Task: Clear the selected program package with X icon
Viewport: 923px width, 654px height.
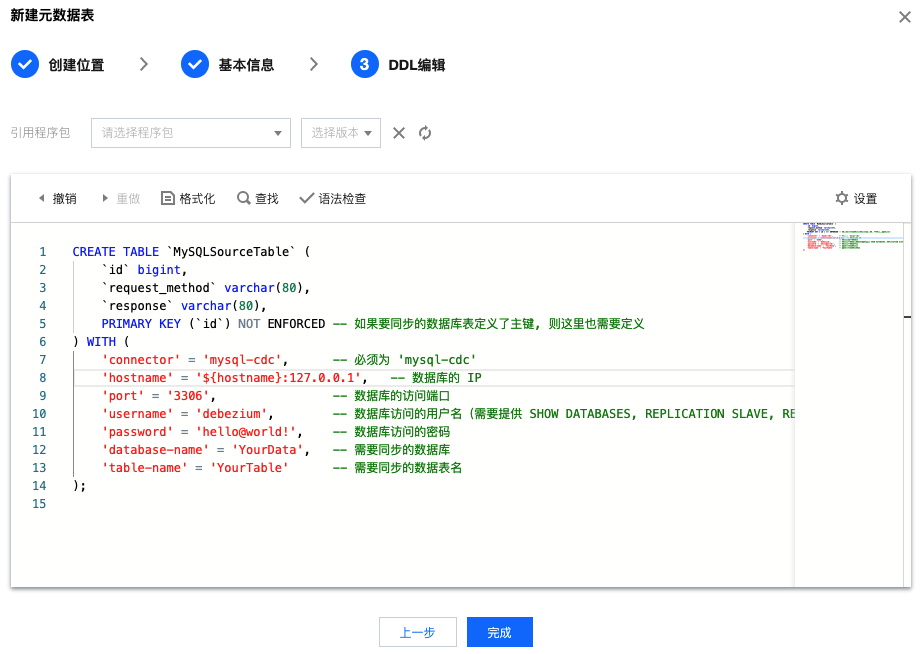Action: pos(399,133)
